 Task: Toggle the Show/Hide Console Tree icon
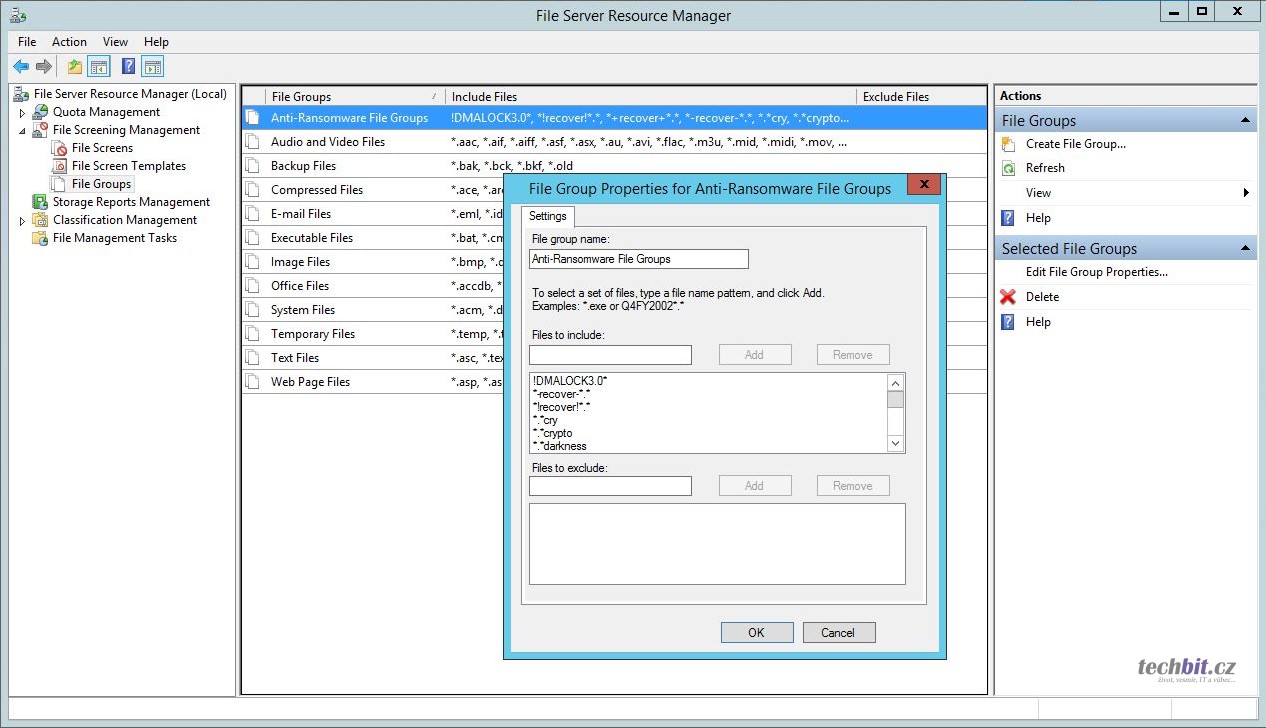tap(99, 67)
